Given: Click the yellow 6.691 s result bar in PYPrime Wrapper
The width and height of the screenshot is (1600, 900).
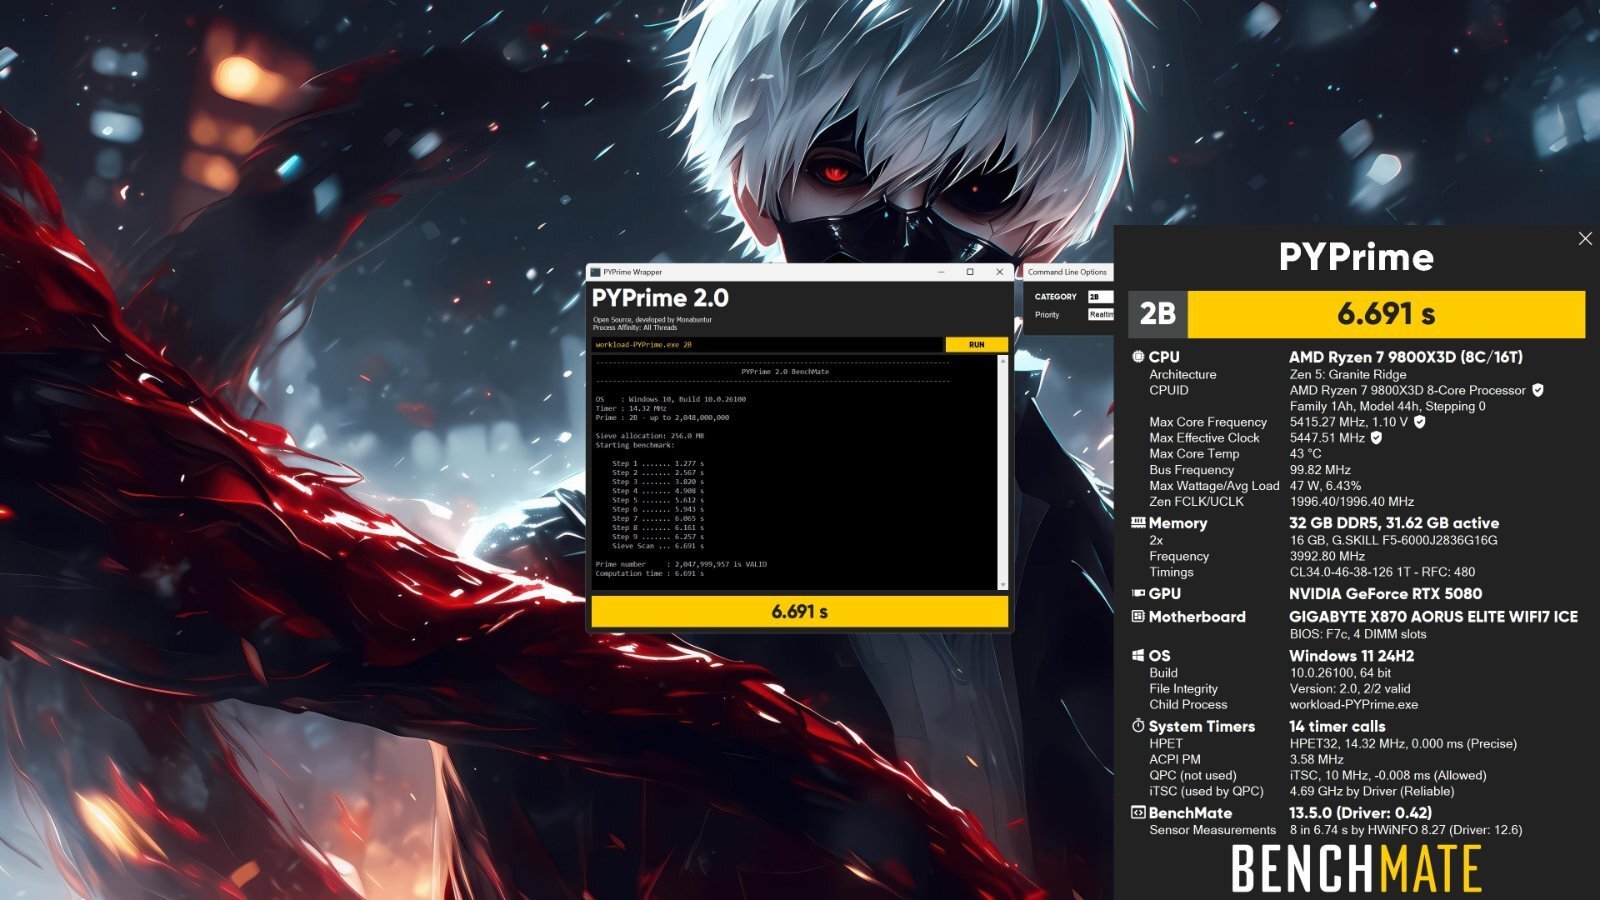Looking at the screenshot, I should tap(799, 611).
